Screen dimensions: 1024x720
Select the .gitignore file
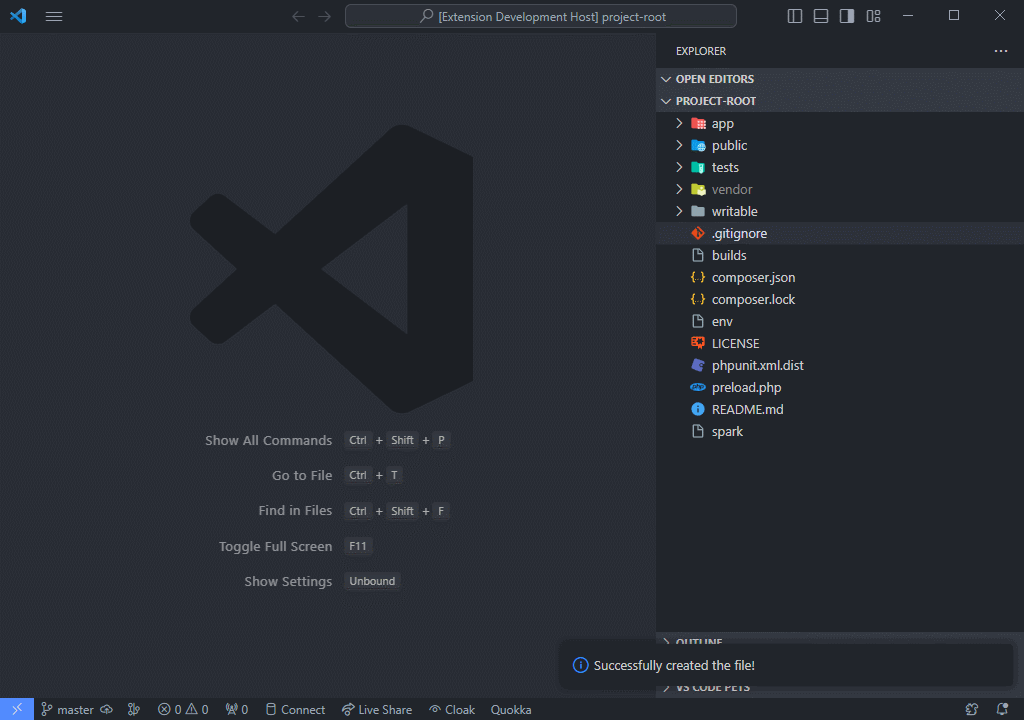pos(840,233)
